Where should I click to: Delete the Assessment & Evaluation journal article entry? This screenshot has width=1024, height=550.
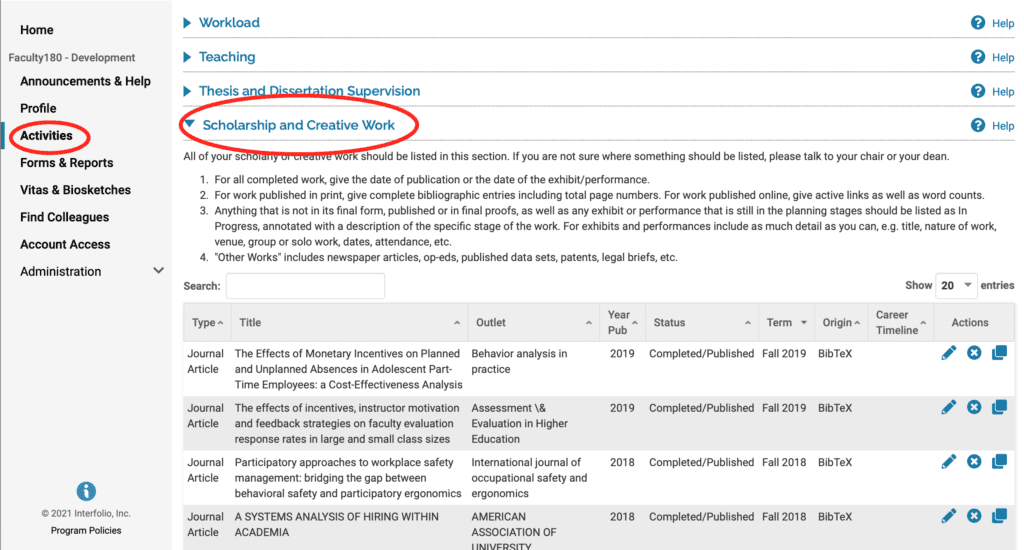pos(974,408)
